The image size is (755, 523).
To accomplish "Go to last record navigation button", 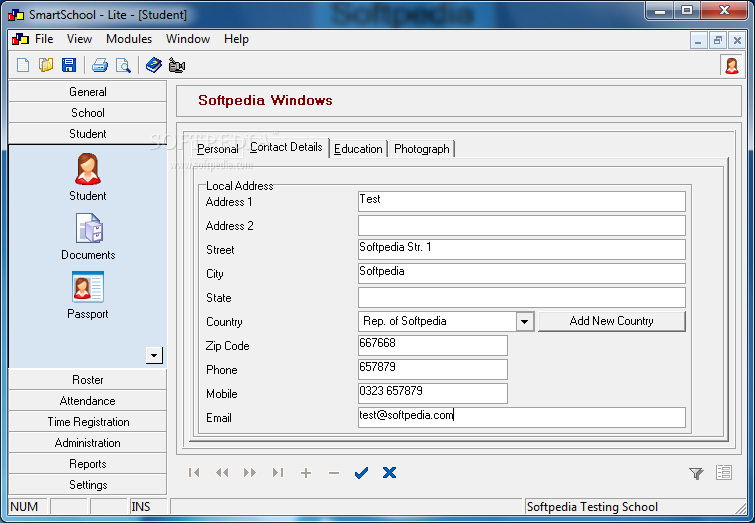I will (278, 472).
